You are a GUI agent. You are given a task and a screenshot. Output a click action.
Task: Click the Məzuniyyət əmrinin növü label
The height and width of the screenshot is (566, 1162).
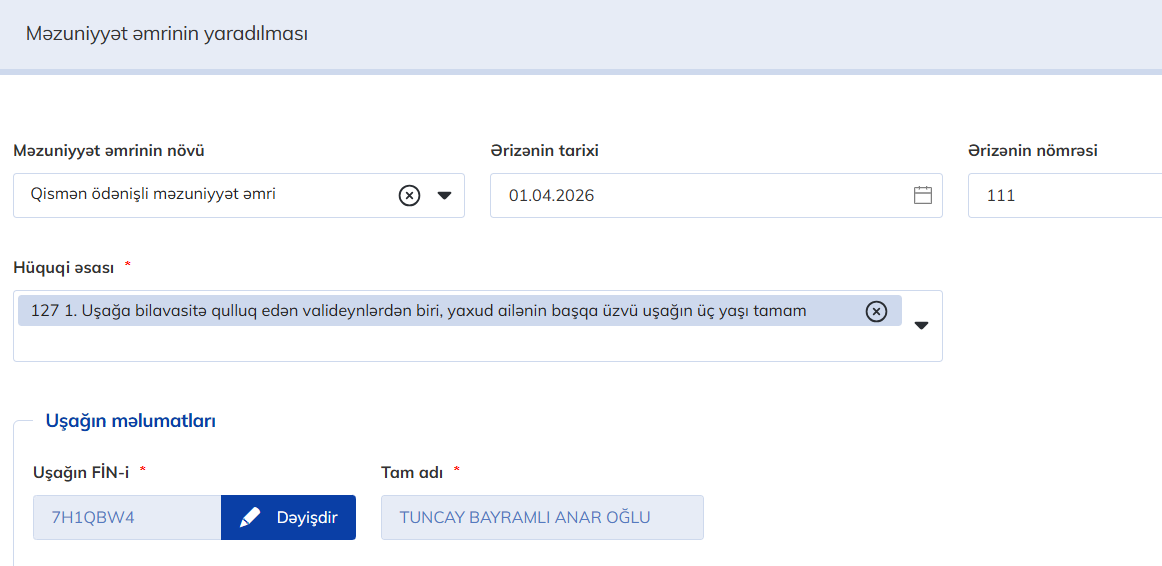coord(109,151)
